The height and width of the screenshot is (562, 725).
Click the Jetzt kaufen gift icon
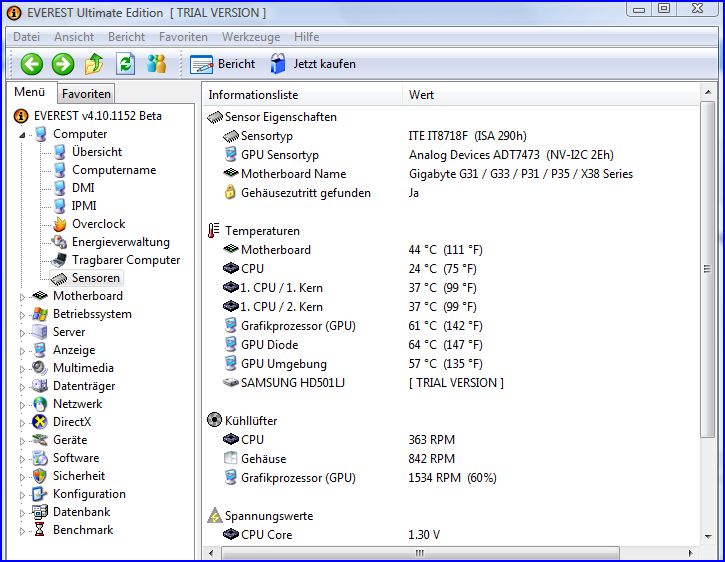point(277,64)
